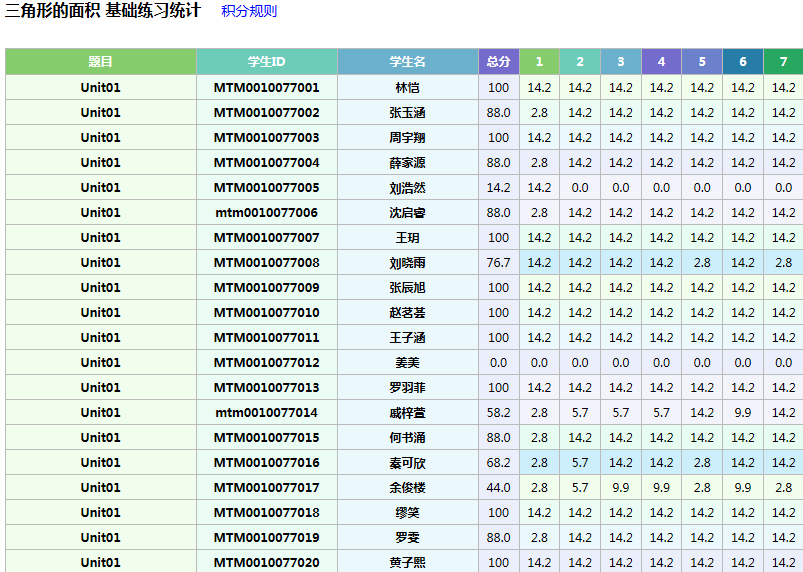Click student name 王玥
This screenshot has height=572, width=803.
[408, 238]
